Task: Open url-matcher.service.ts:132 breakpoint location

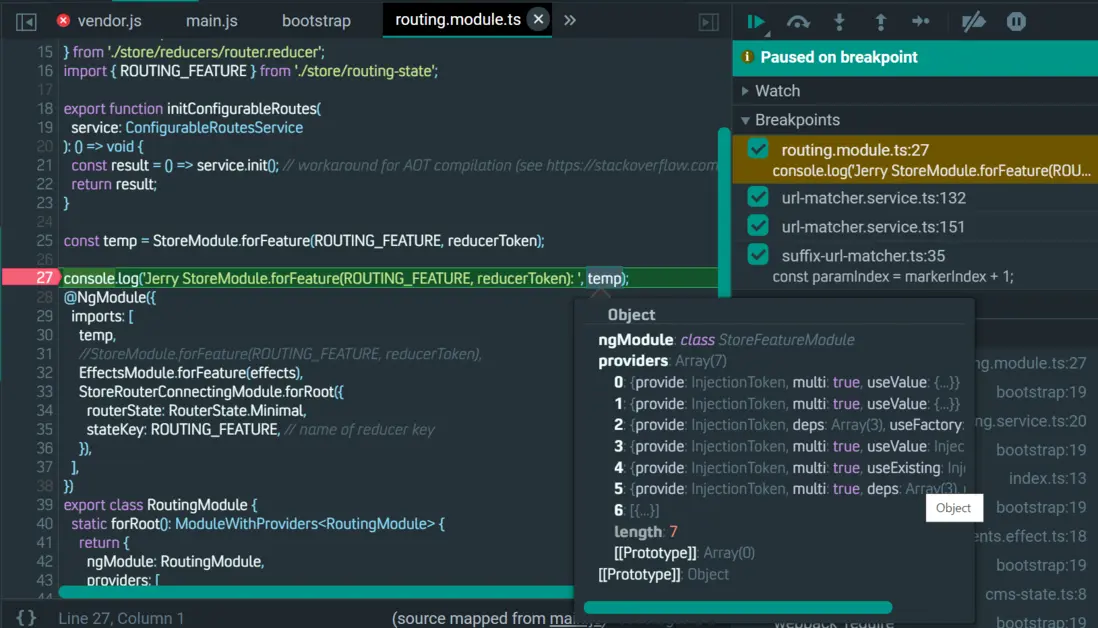Action: coord(873,198)
